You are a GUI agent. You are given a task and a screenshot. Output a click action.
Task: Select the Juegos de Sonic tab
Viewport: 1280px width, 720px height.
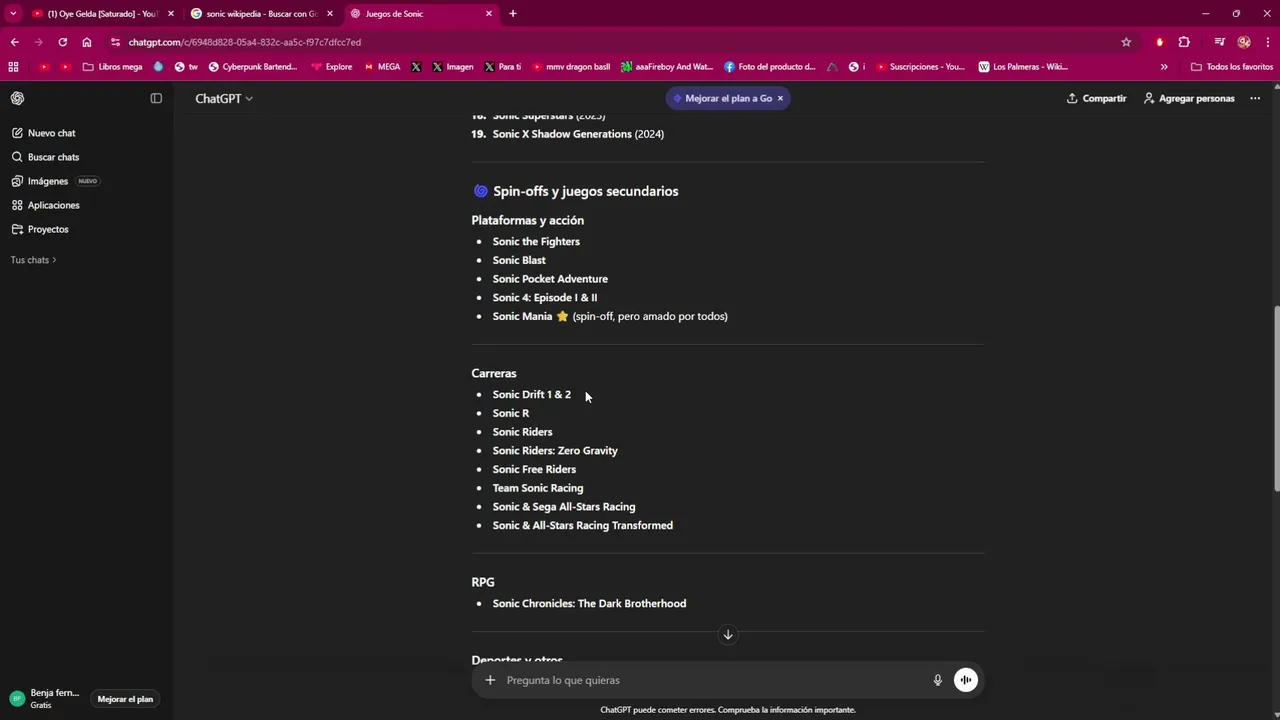420,14
